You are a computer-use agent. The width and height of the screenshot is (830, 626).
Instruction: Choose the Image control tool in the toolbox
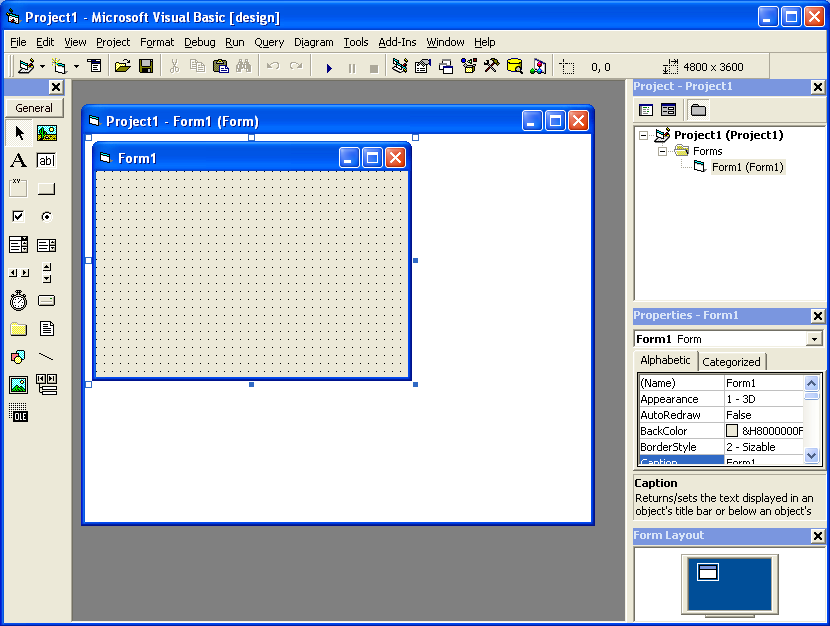point(19,385)
